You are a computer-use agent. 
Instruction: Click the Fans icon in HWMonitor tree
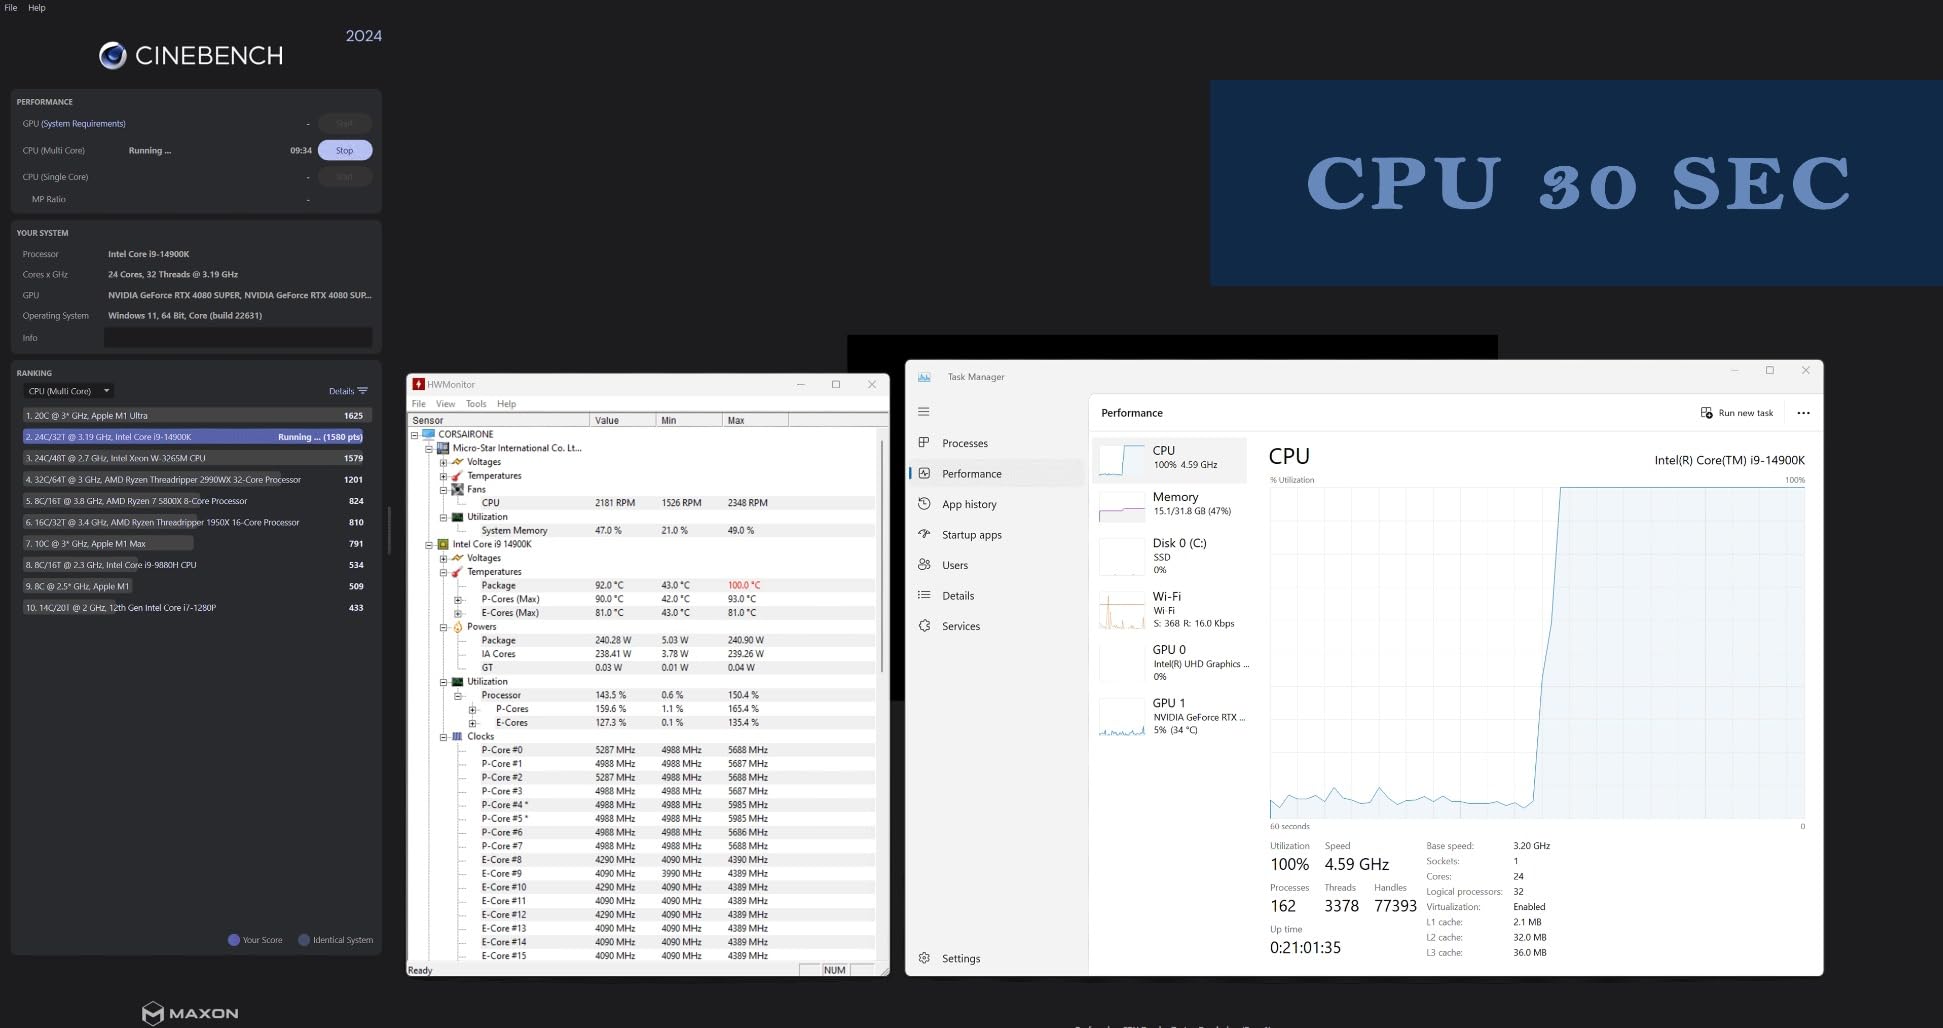click(x=457, y=489)
